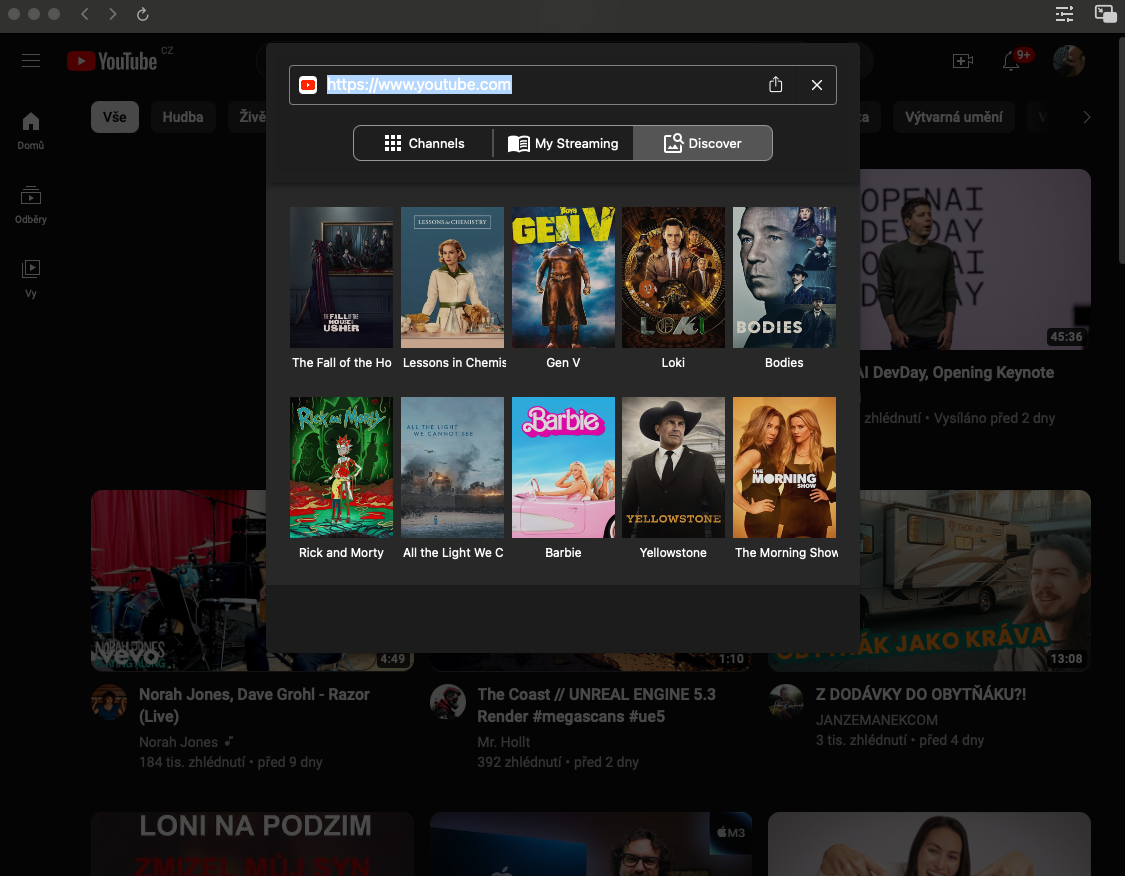Click the YouTube logo

coord(113,61)
